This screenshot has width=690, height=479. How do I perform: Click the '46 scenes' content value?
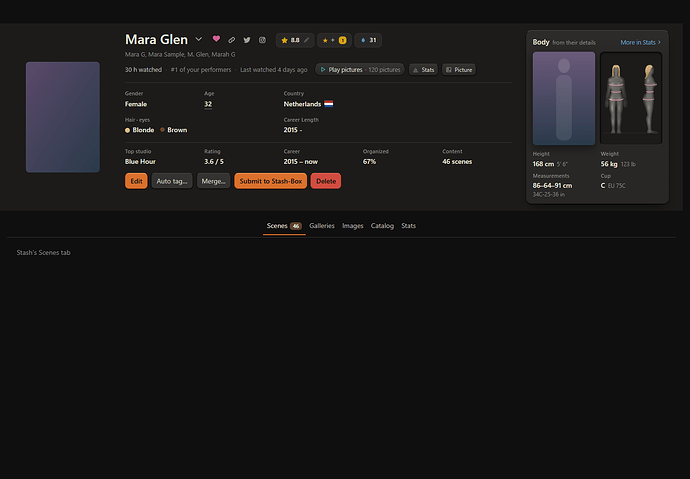457,161
